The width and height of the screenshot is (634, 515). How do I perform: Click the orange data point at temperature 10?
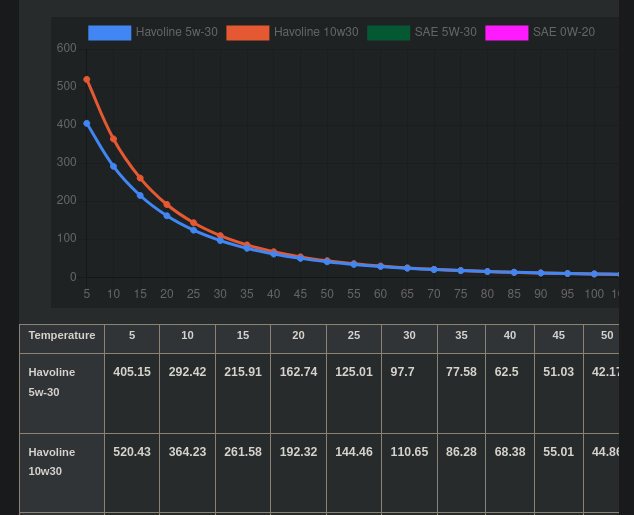pos(114,139)
